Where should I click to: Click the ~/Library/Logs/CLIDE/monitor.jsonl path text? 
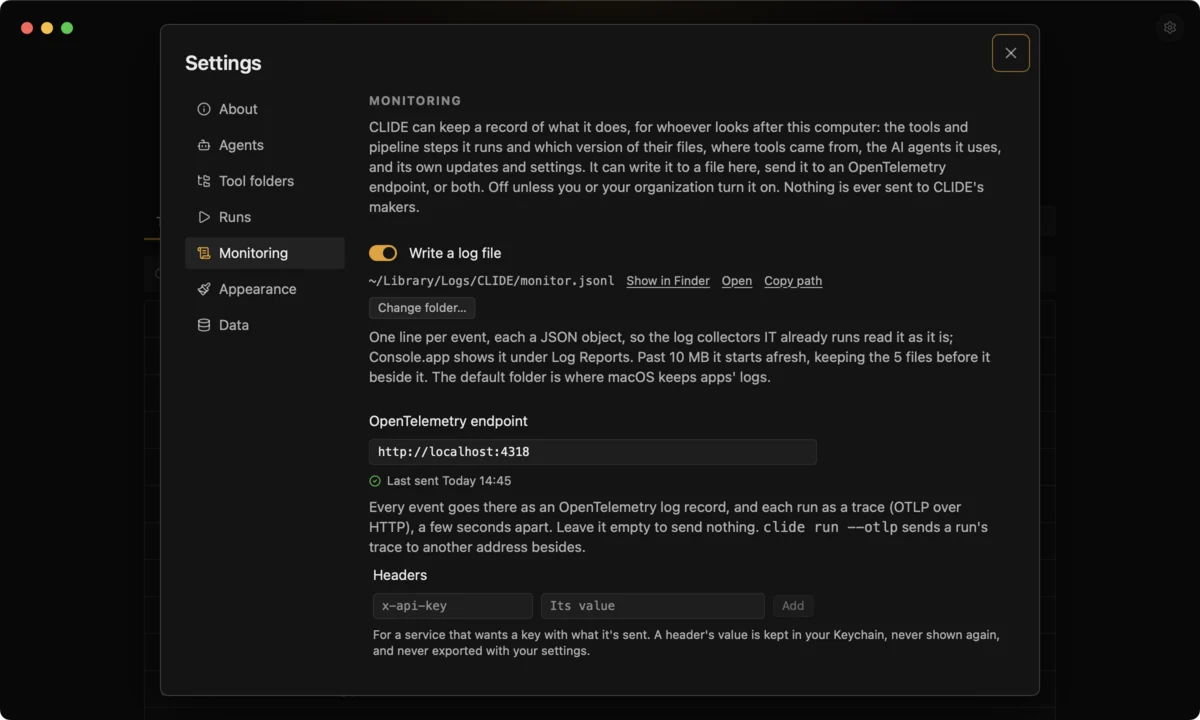(492, 281)
